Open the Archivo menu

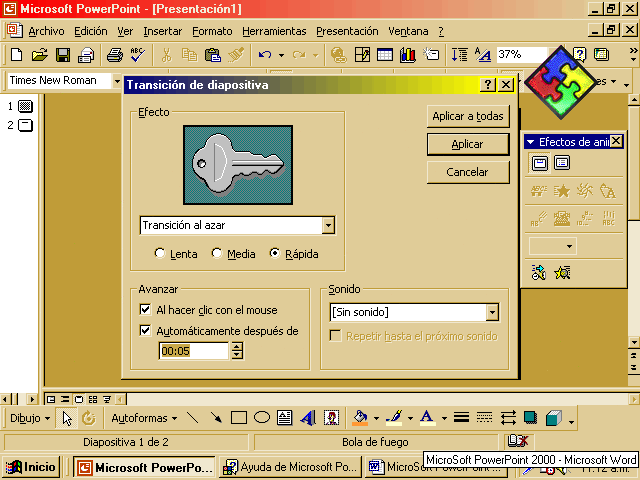[x=46, y=31]
